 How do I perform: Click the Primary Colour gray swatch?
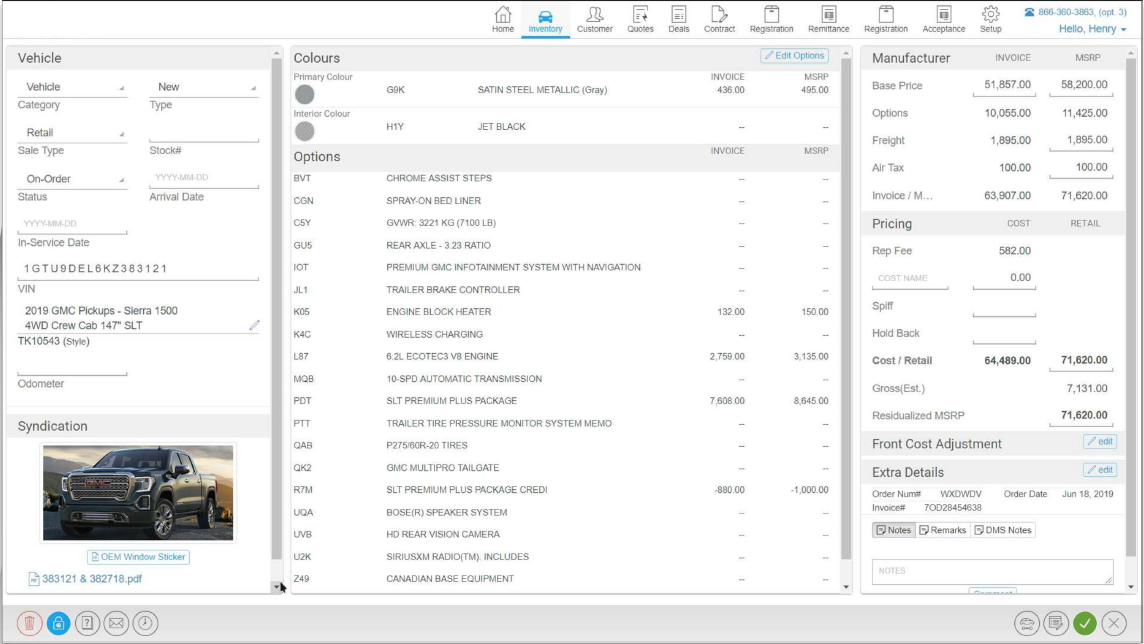pyautogui.click(x=305, y=94)
